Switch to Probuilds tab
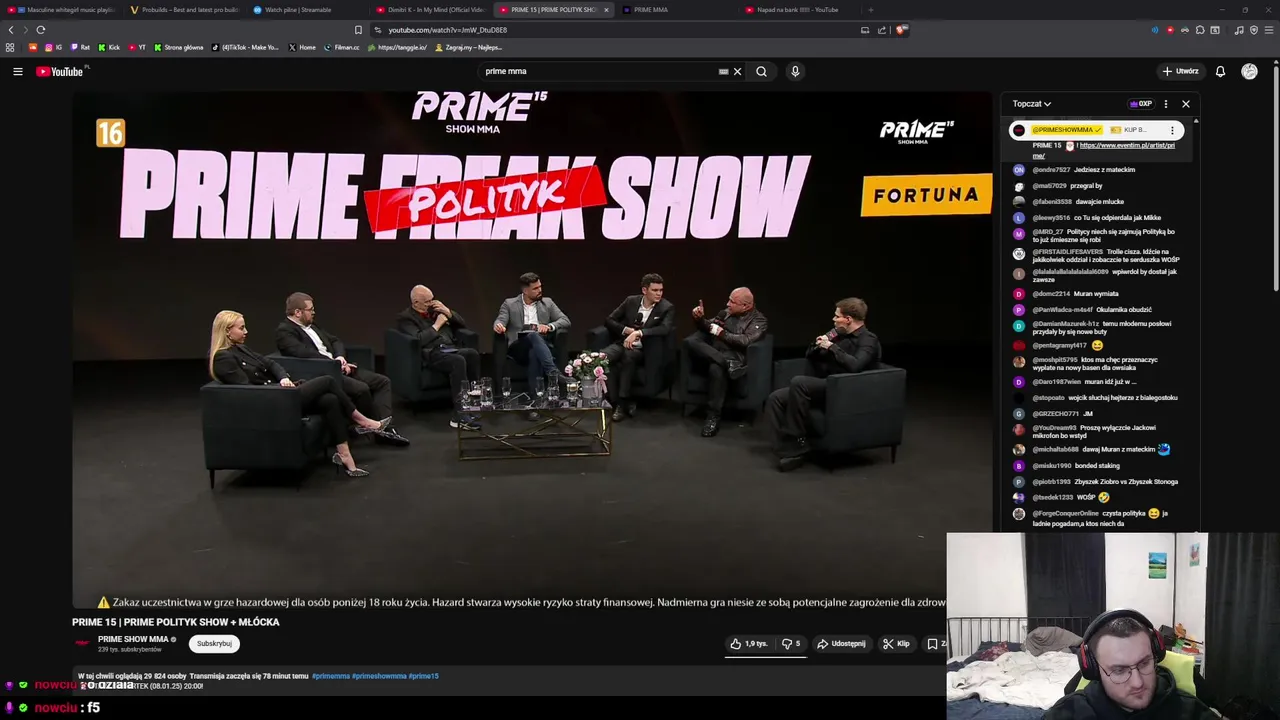The height and width of the screenshot is (720, 1280). click(x=186, y=10)
